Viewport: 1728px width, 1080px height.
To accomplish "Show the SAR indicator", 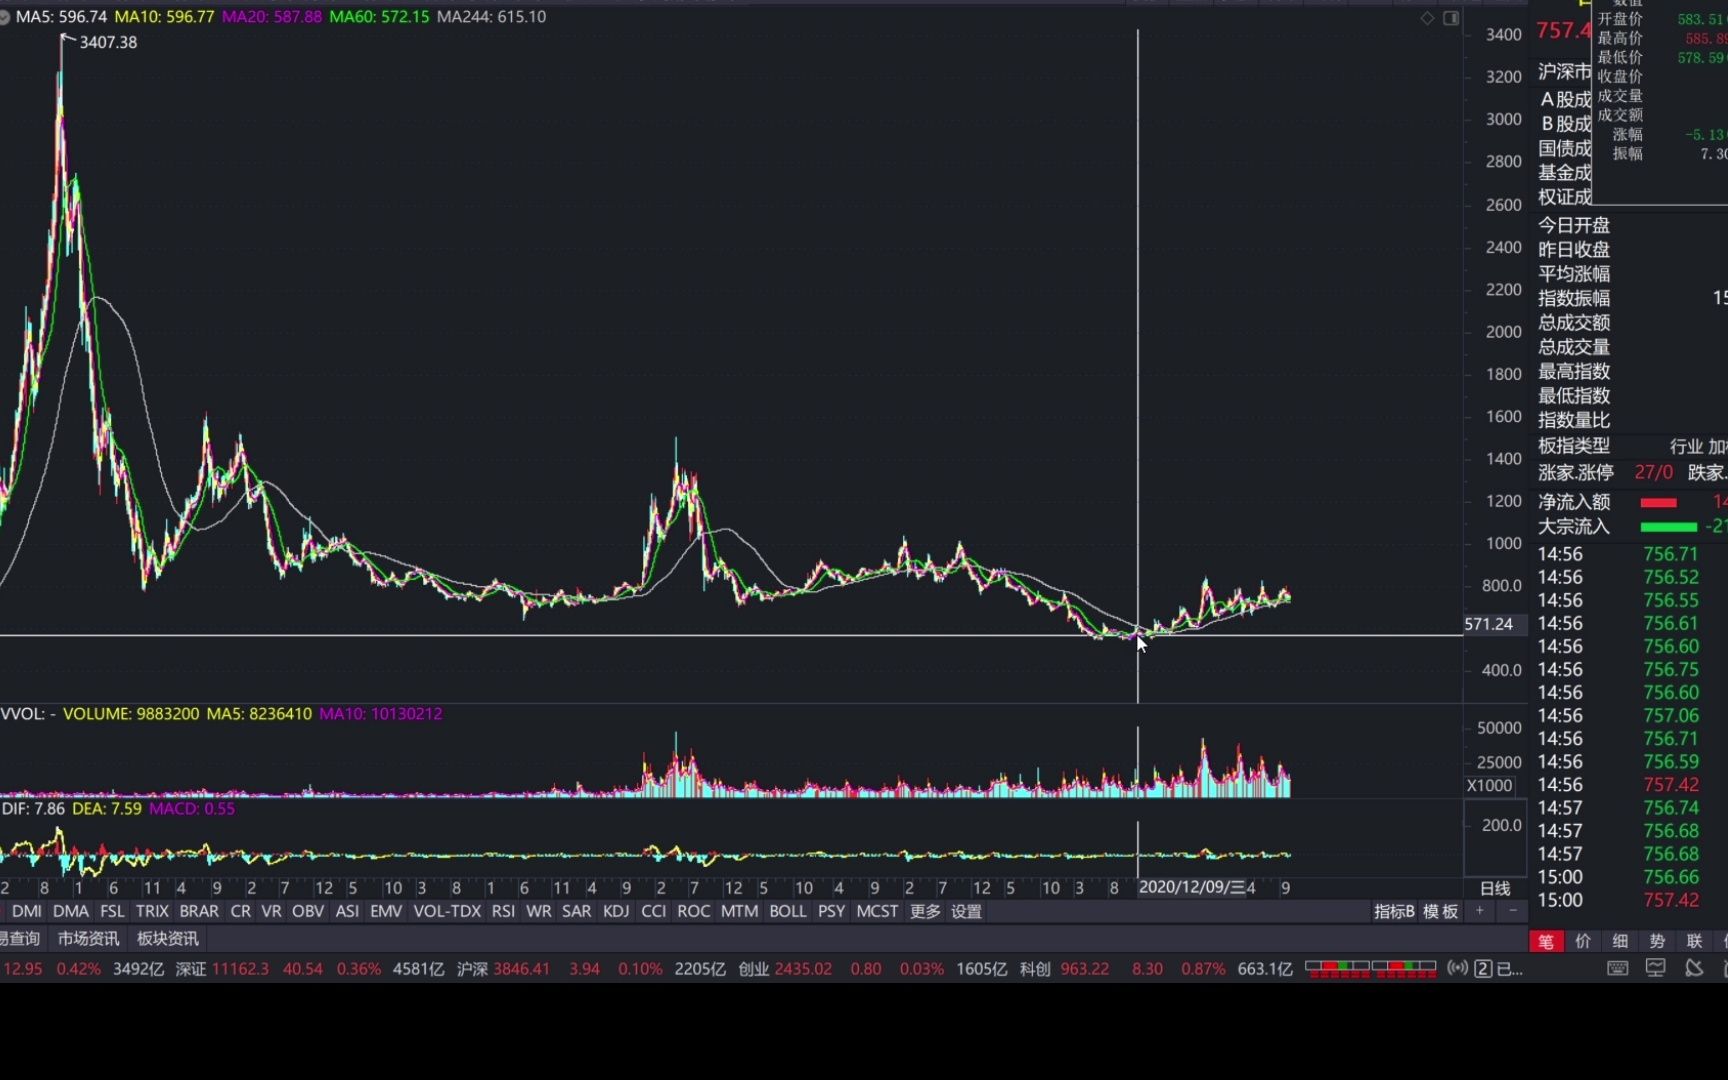I will [576, 911].
